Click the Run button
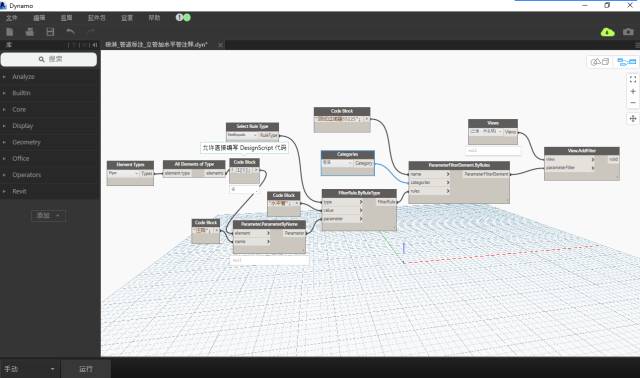This screenshot has width=640, height=378. (x=86, y=369)
